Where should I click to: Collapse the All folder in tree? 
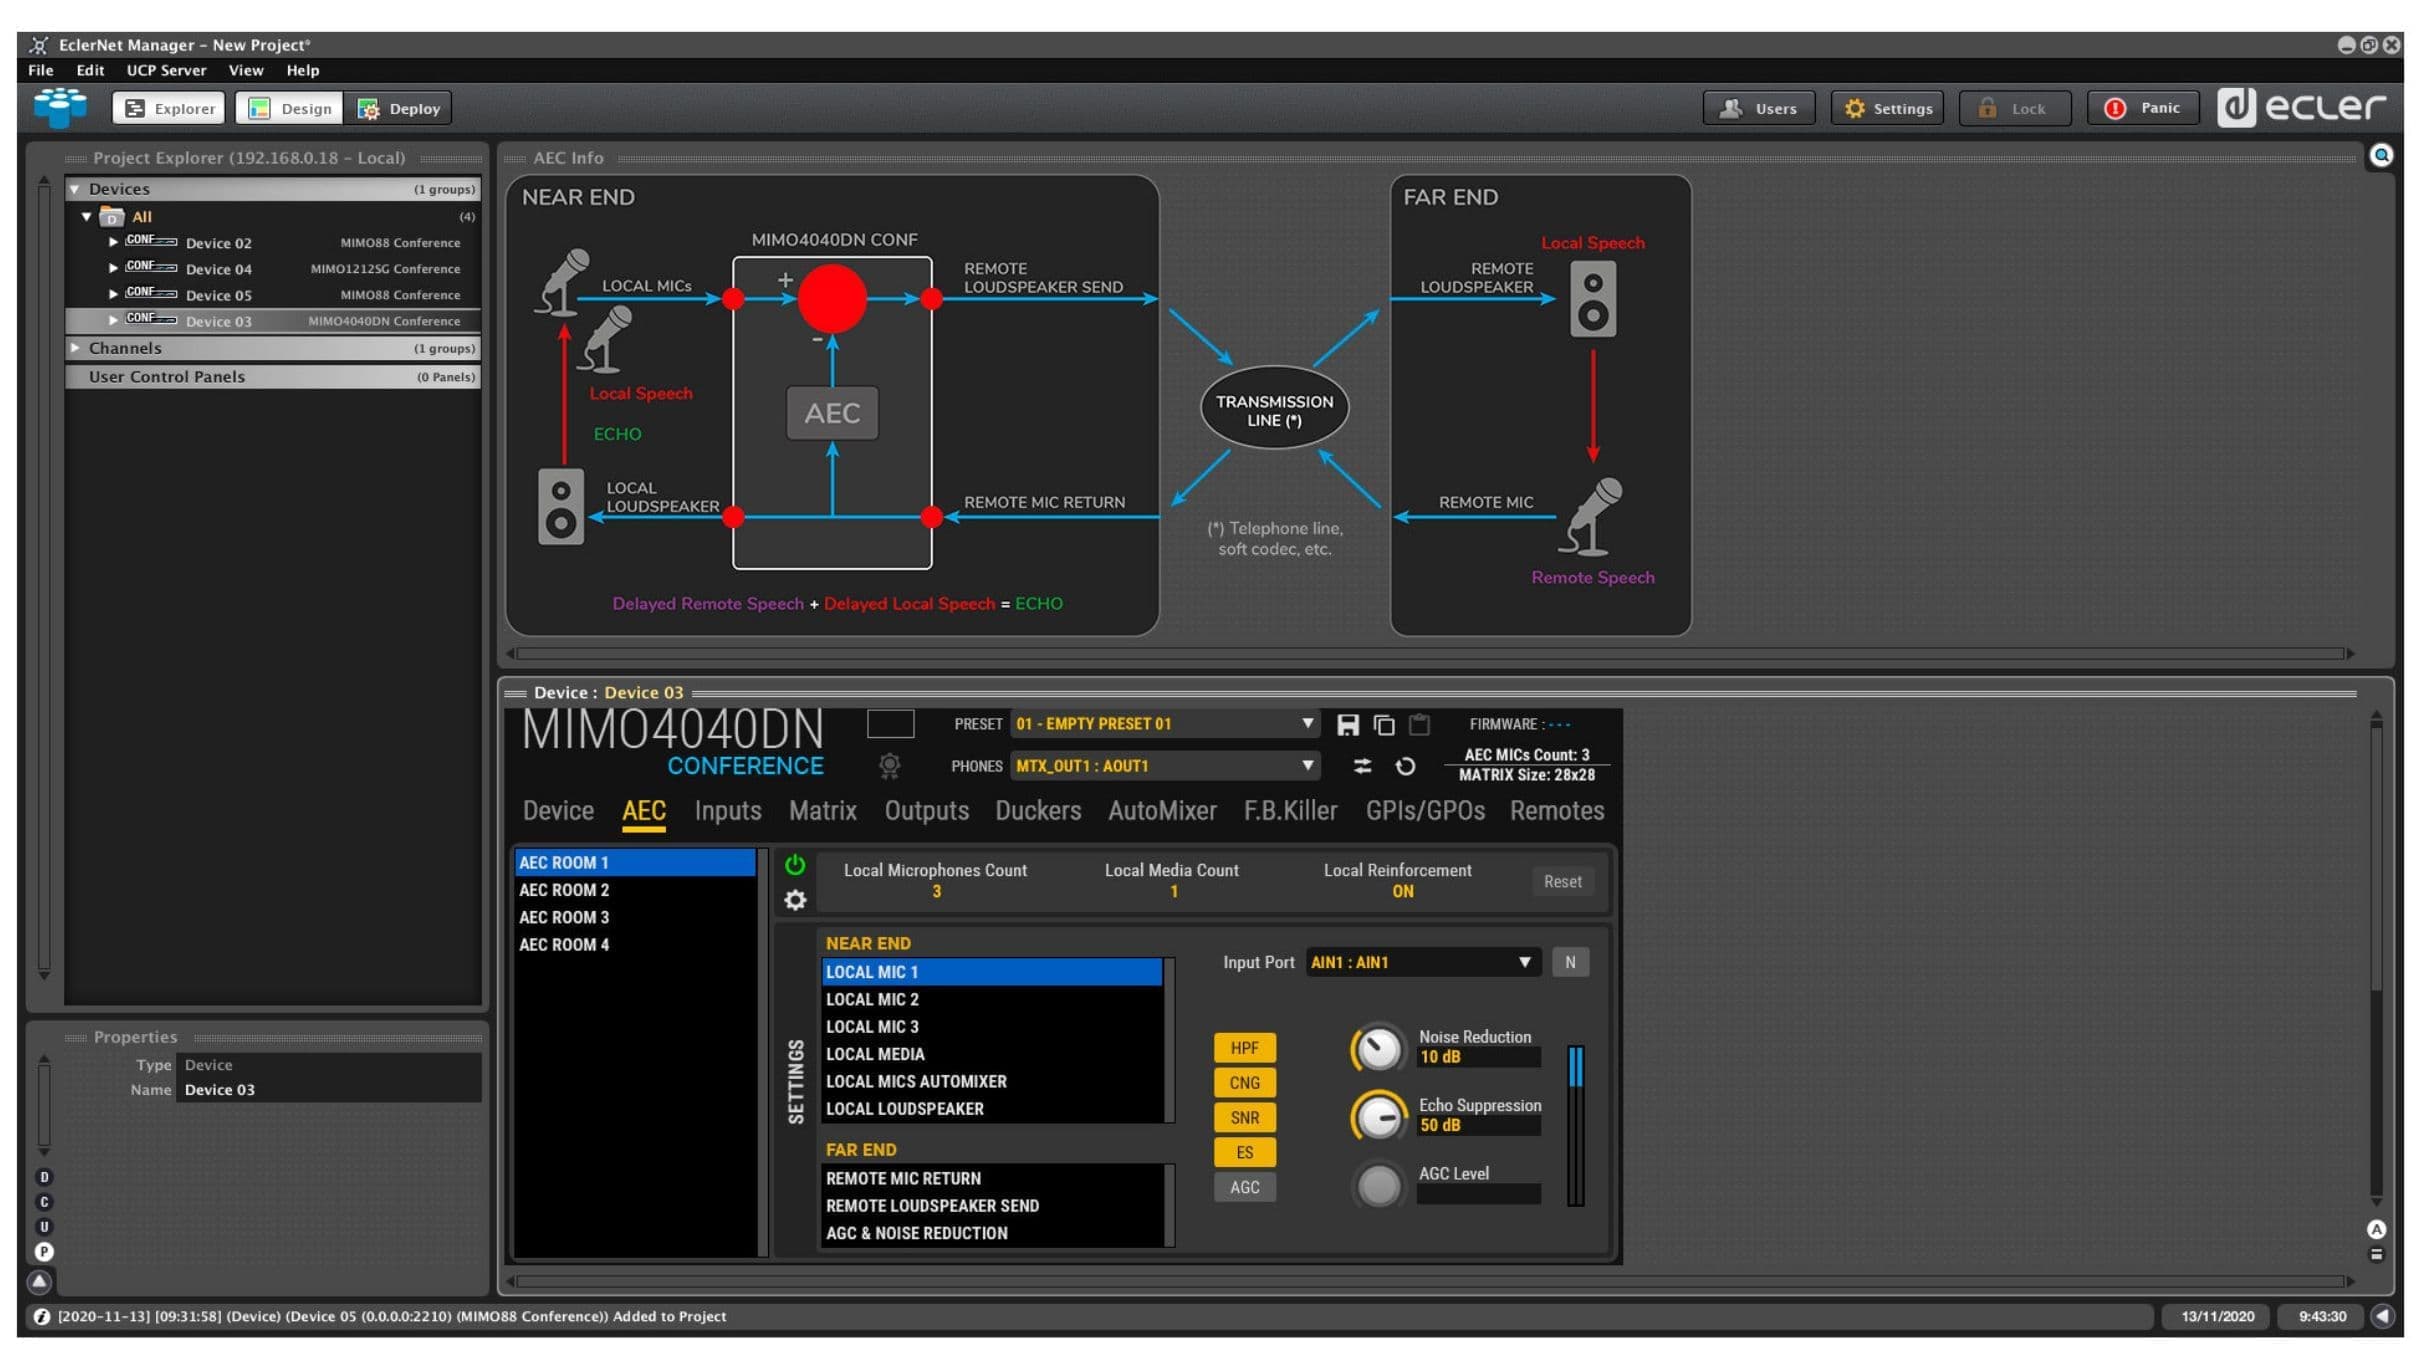pos(87,216)
